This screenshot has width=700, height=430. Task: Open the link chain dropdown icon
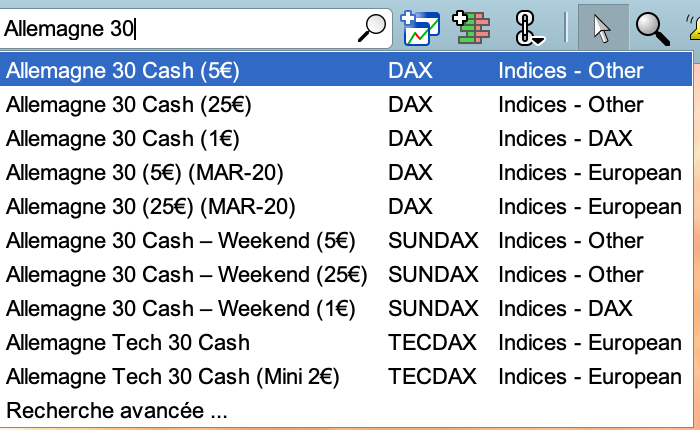[529, 29]
